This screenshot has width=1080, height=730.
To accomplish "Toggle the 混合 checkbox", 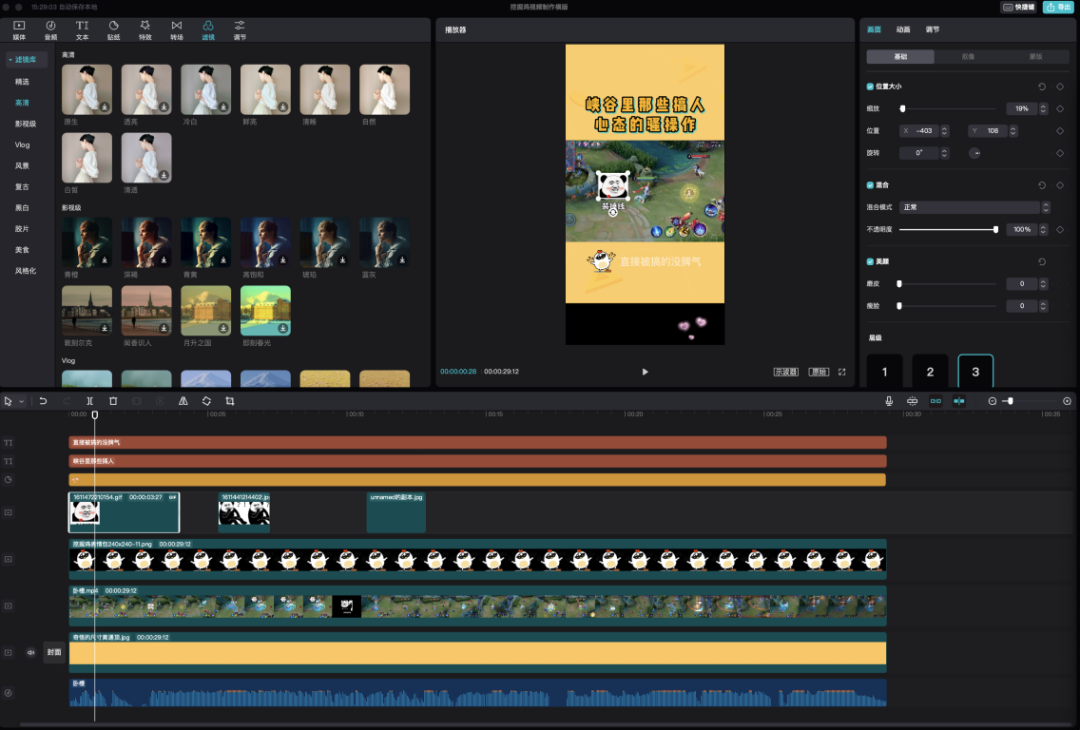I will (x=870, y=185).
